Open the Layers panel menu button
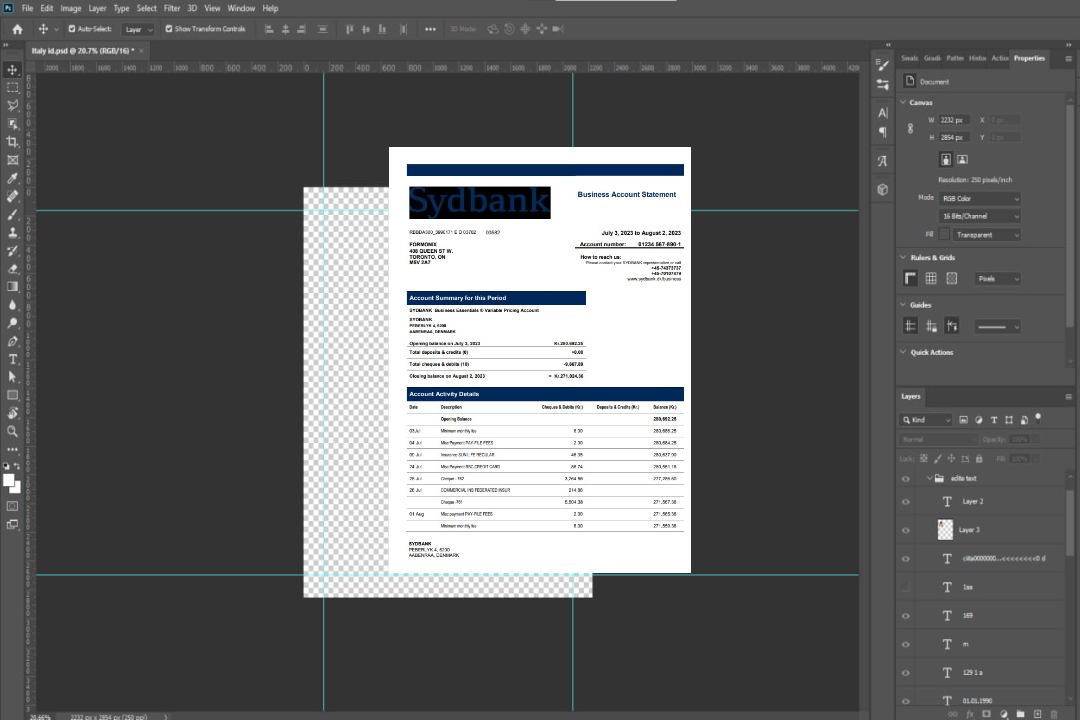Image resolution: width=1080 pixels, height=720 pixels. (1068, 397)
